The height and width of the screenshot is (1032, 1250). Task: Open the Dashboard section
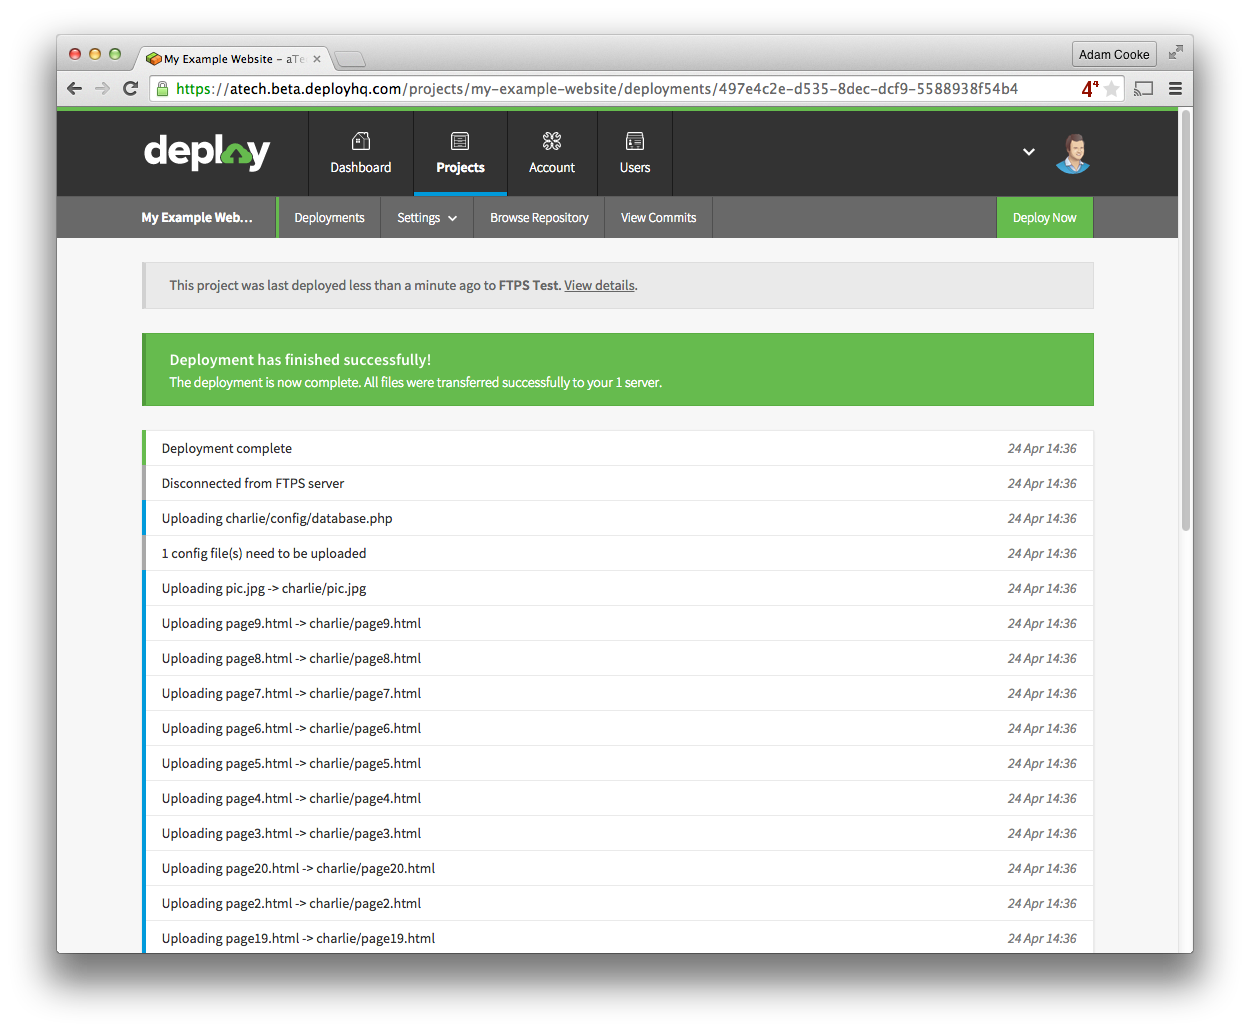[x=360, y=152]
